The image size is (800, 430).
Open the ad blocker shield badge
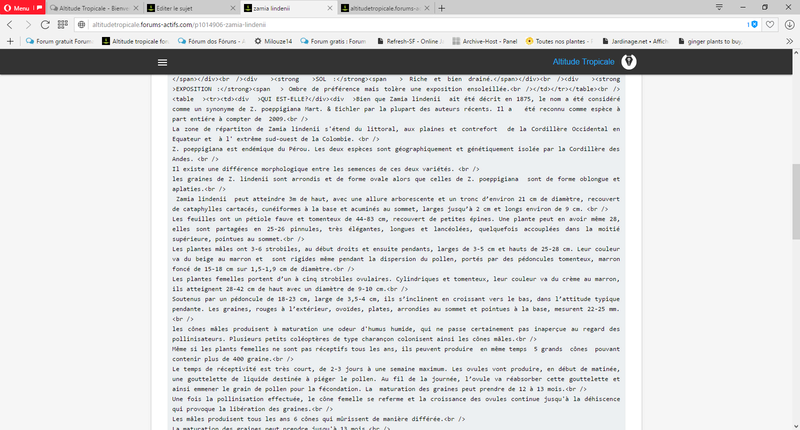point(753,24)
